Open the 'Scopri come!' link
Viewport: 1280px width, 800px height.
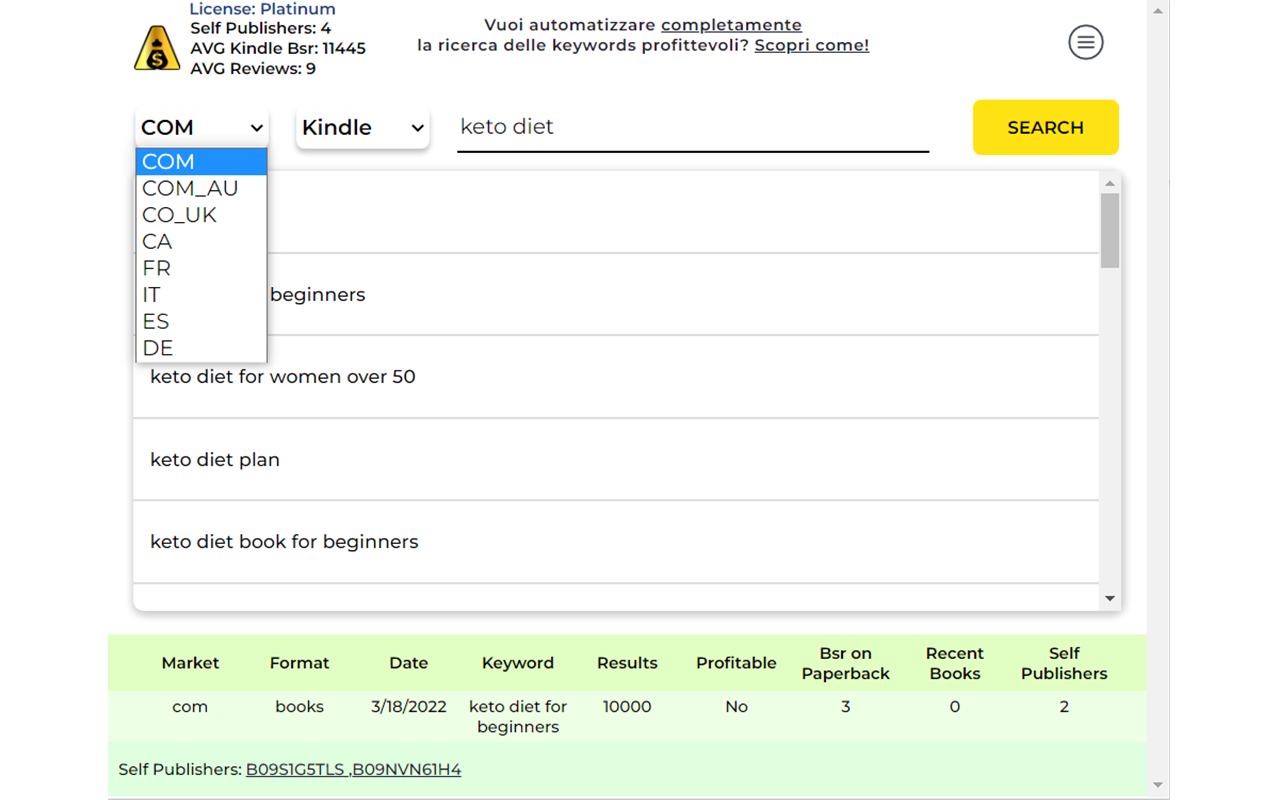click(811, 45)
